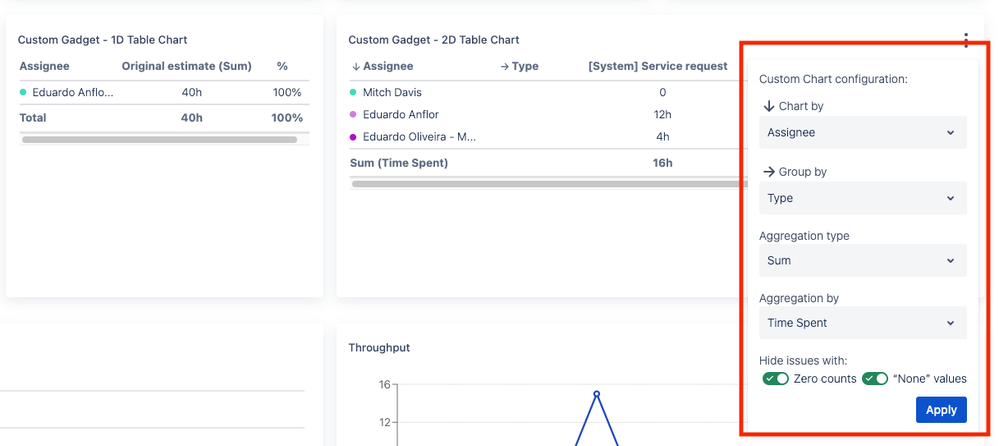Click the 0 value for Mitch Davis
Image resolution: width=999 pixels, height=446 pixels.
(663, 92)
